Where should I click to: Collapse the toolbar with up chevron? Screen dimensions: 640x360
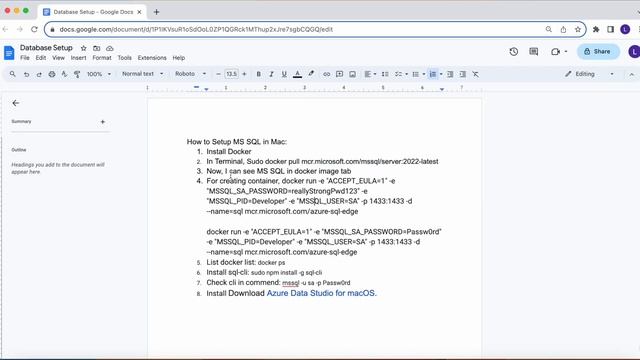coord(631,74)
